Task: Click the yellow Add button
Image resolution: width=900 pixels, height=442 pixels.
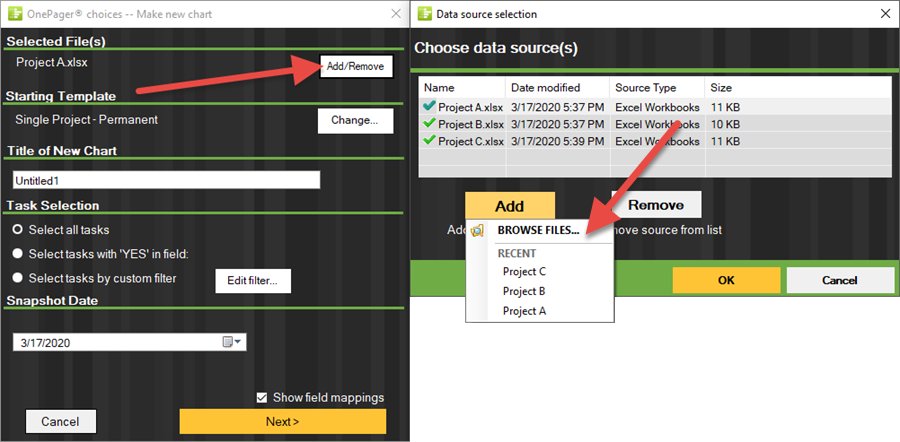Action: point(510,206)
